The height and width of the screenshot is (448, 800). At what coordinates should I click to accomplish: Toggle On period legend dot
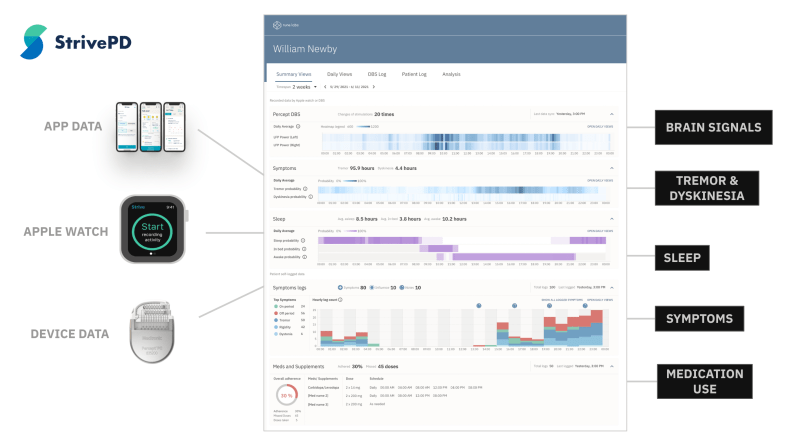[276, 307]
